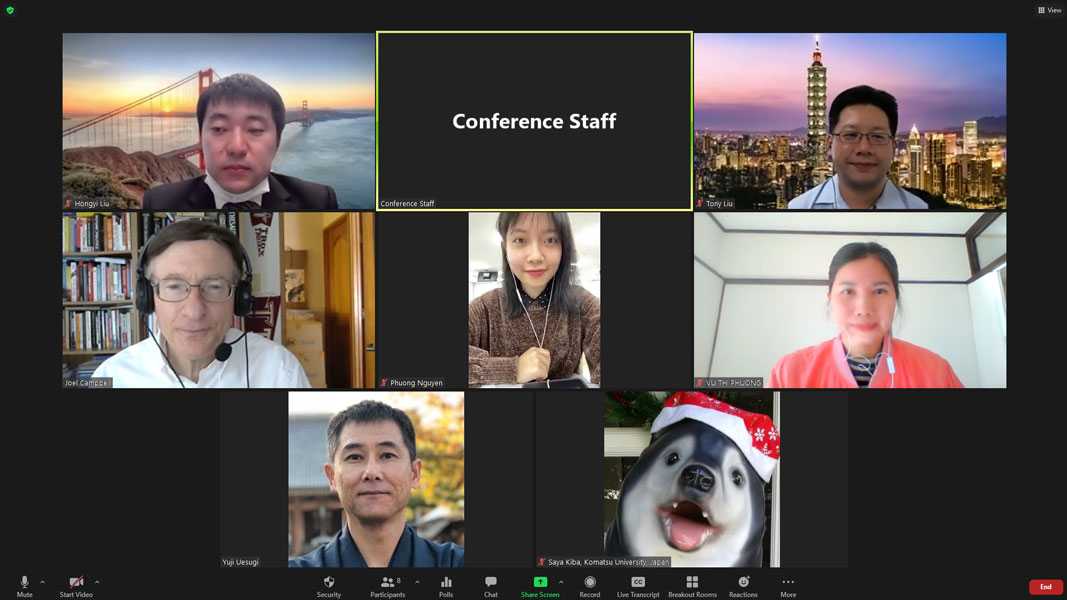Click the red End meeting button

tap(1045, 587)
